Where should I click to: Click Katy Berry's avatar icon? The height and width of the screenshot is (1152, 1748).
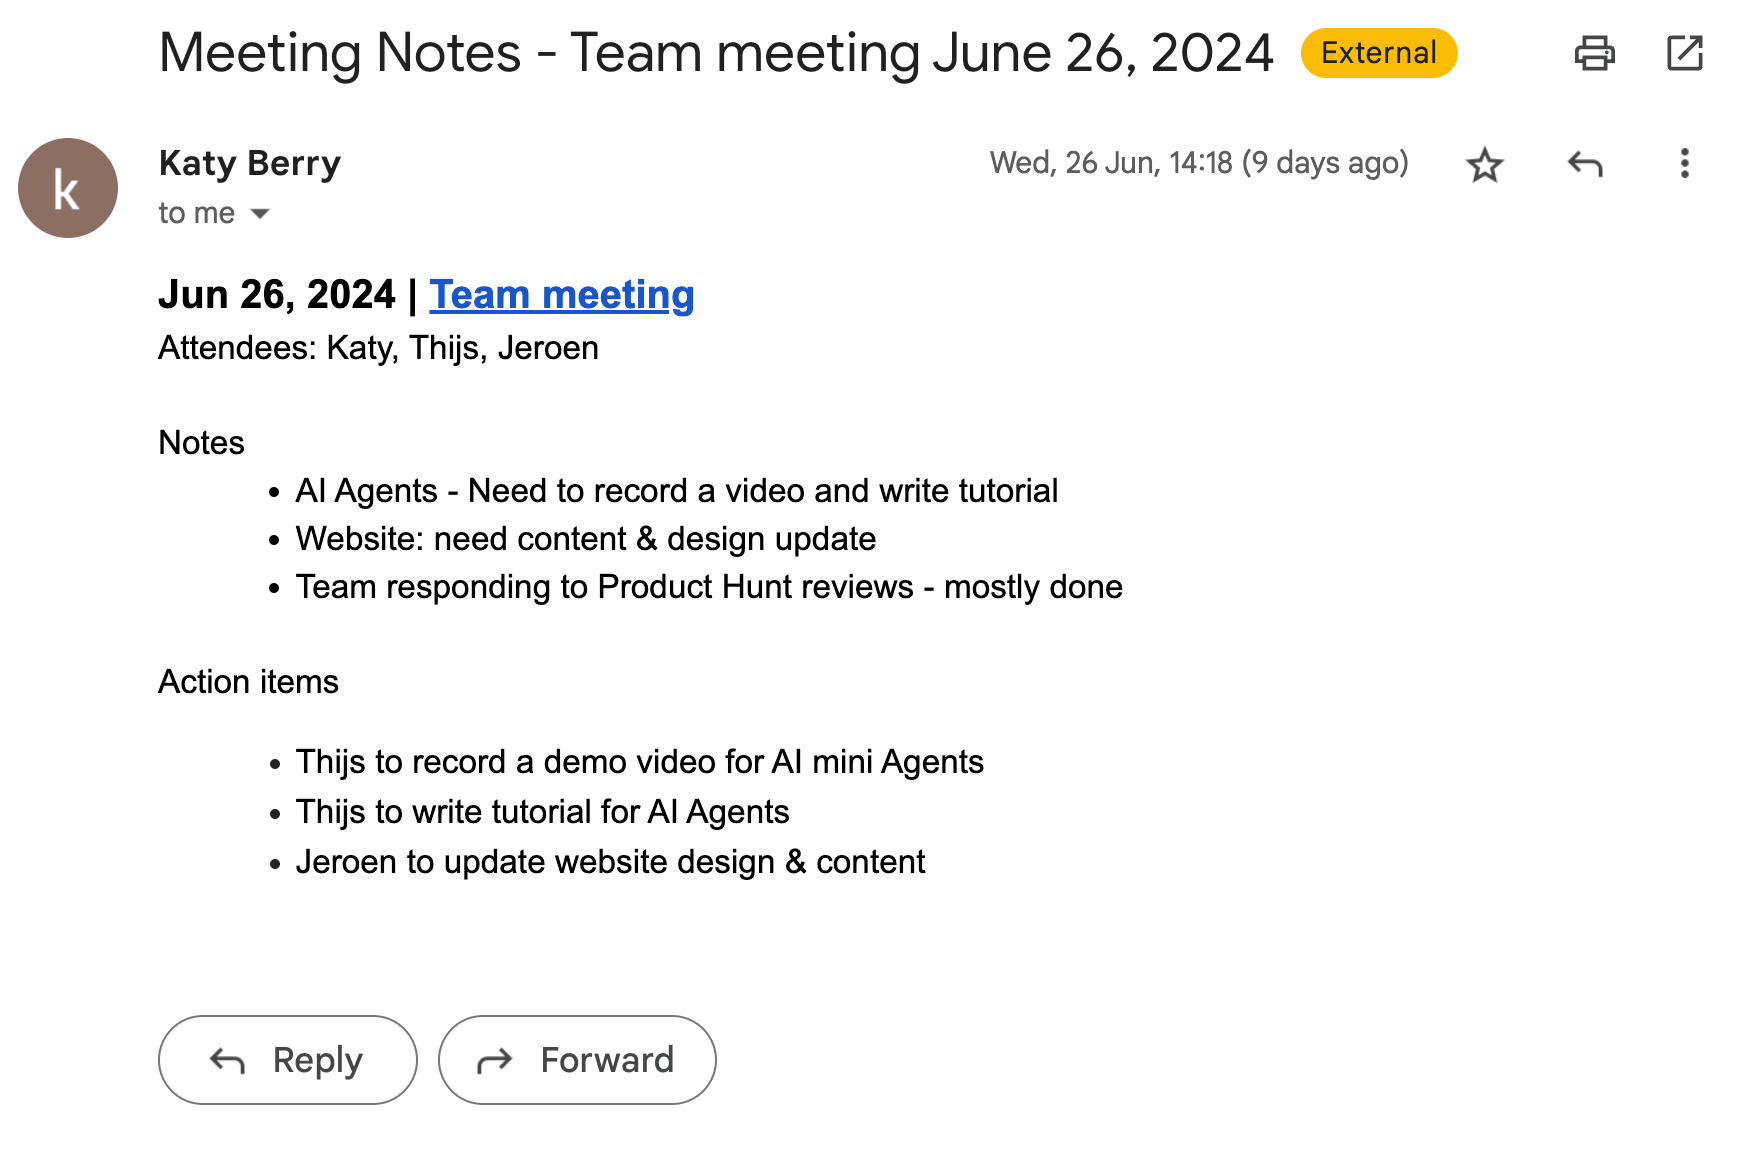(x=67, y=187)
